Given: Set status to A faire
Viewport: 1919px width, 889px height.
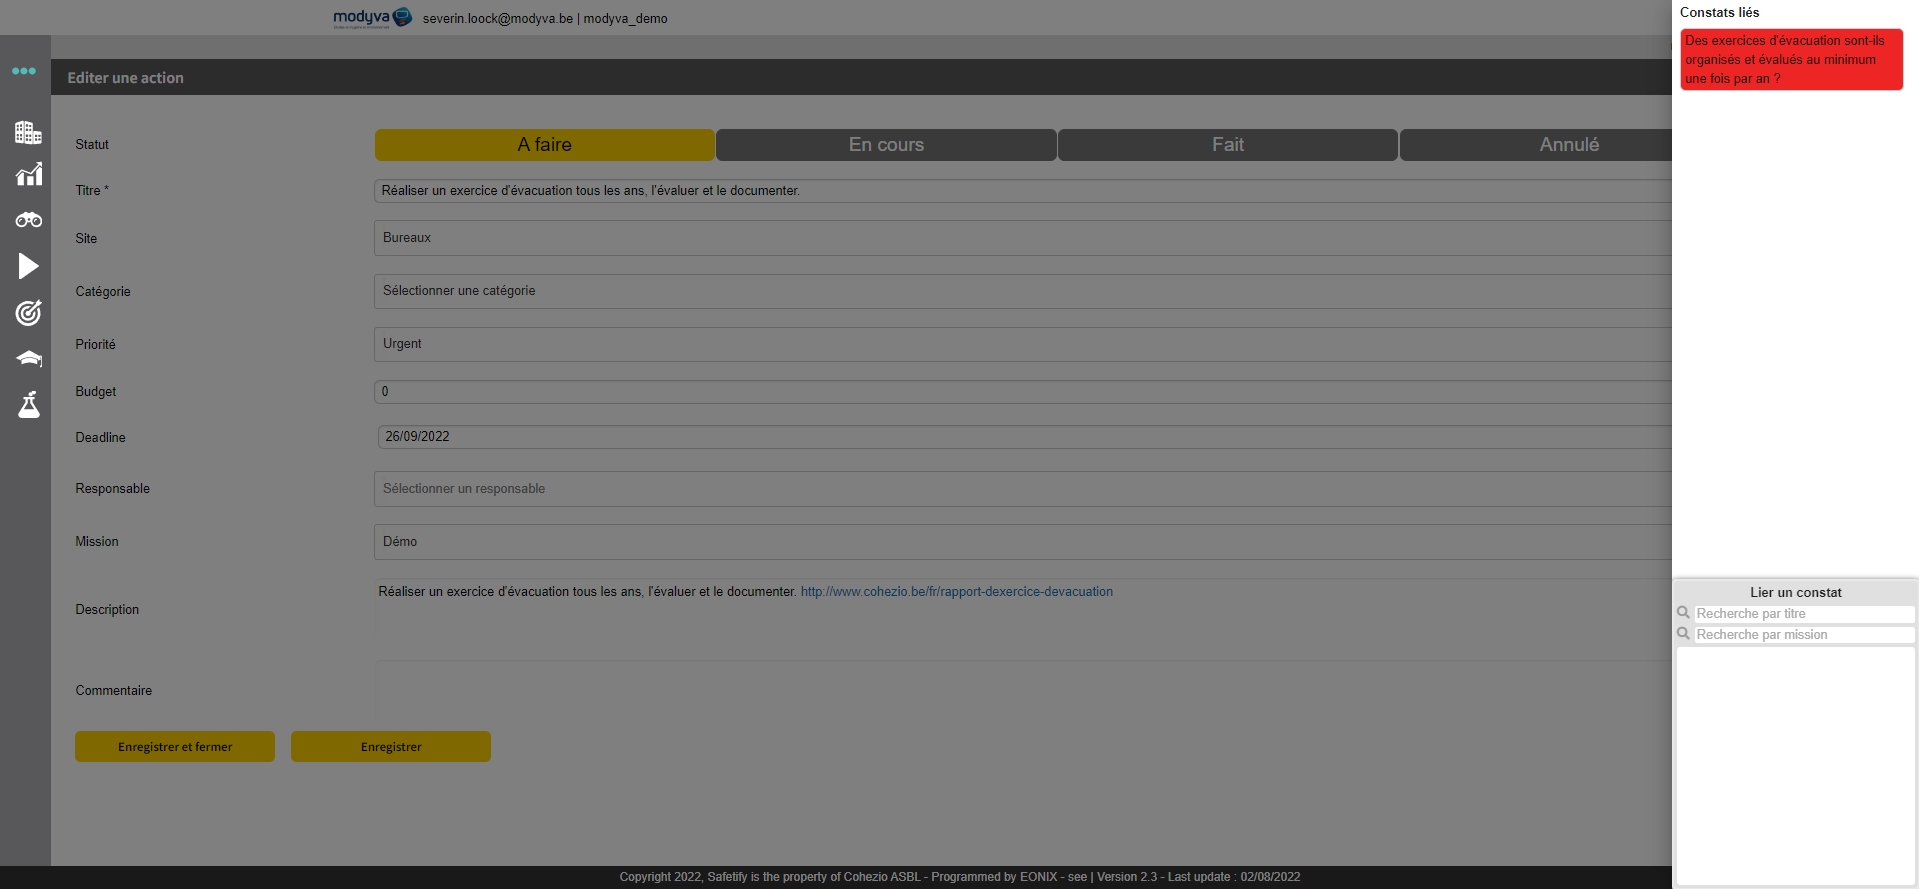Looking at the screenshot, I should (544, 145).
